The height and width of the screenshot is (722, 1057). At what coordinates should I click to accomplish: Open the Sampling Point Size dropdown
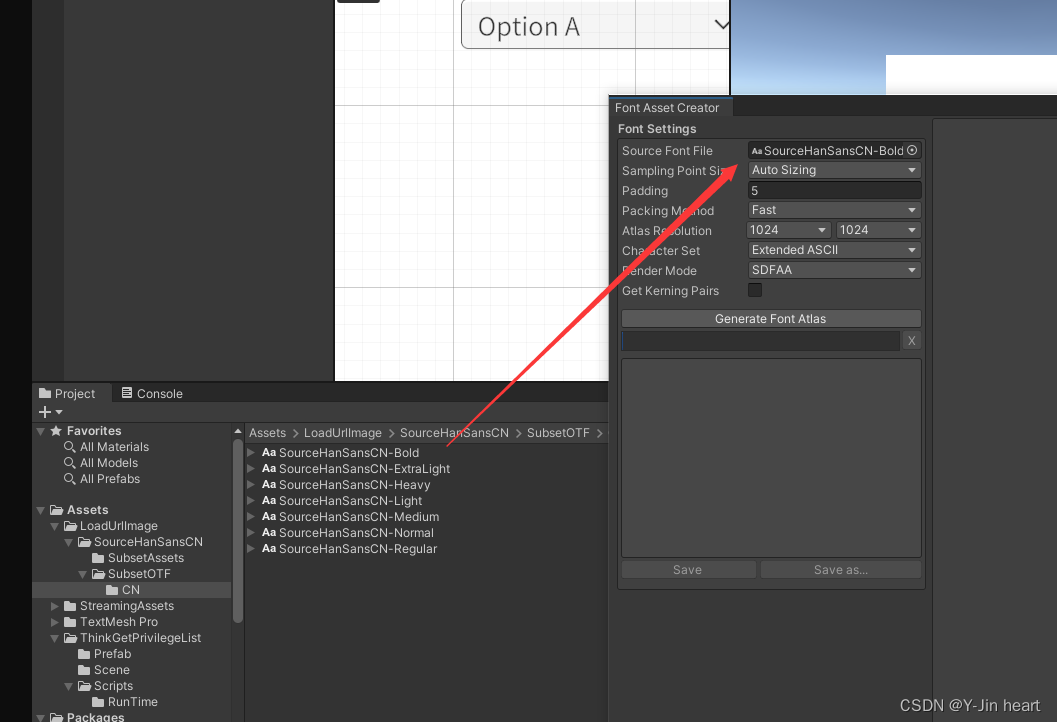pos(835,171)
